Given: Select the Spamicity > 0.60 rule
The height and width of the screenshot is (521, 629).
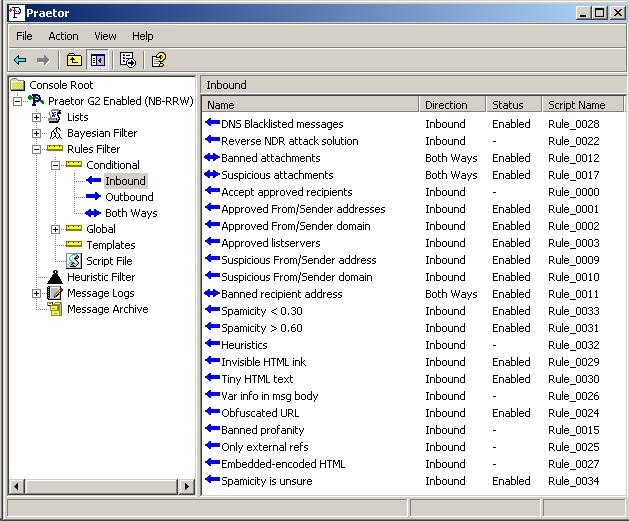Looking at the screenshot, I should pyautogui.click(x=262, y=328).
